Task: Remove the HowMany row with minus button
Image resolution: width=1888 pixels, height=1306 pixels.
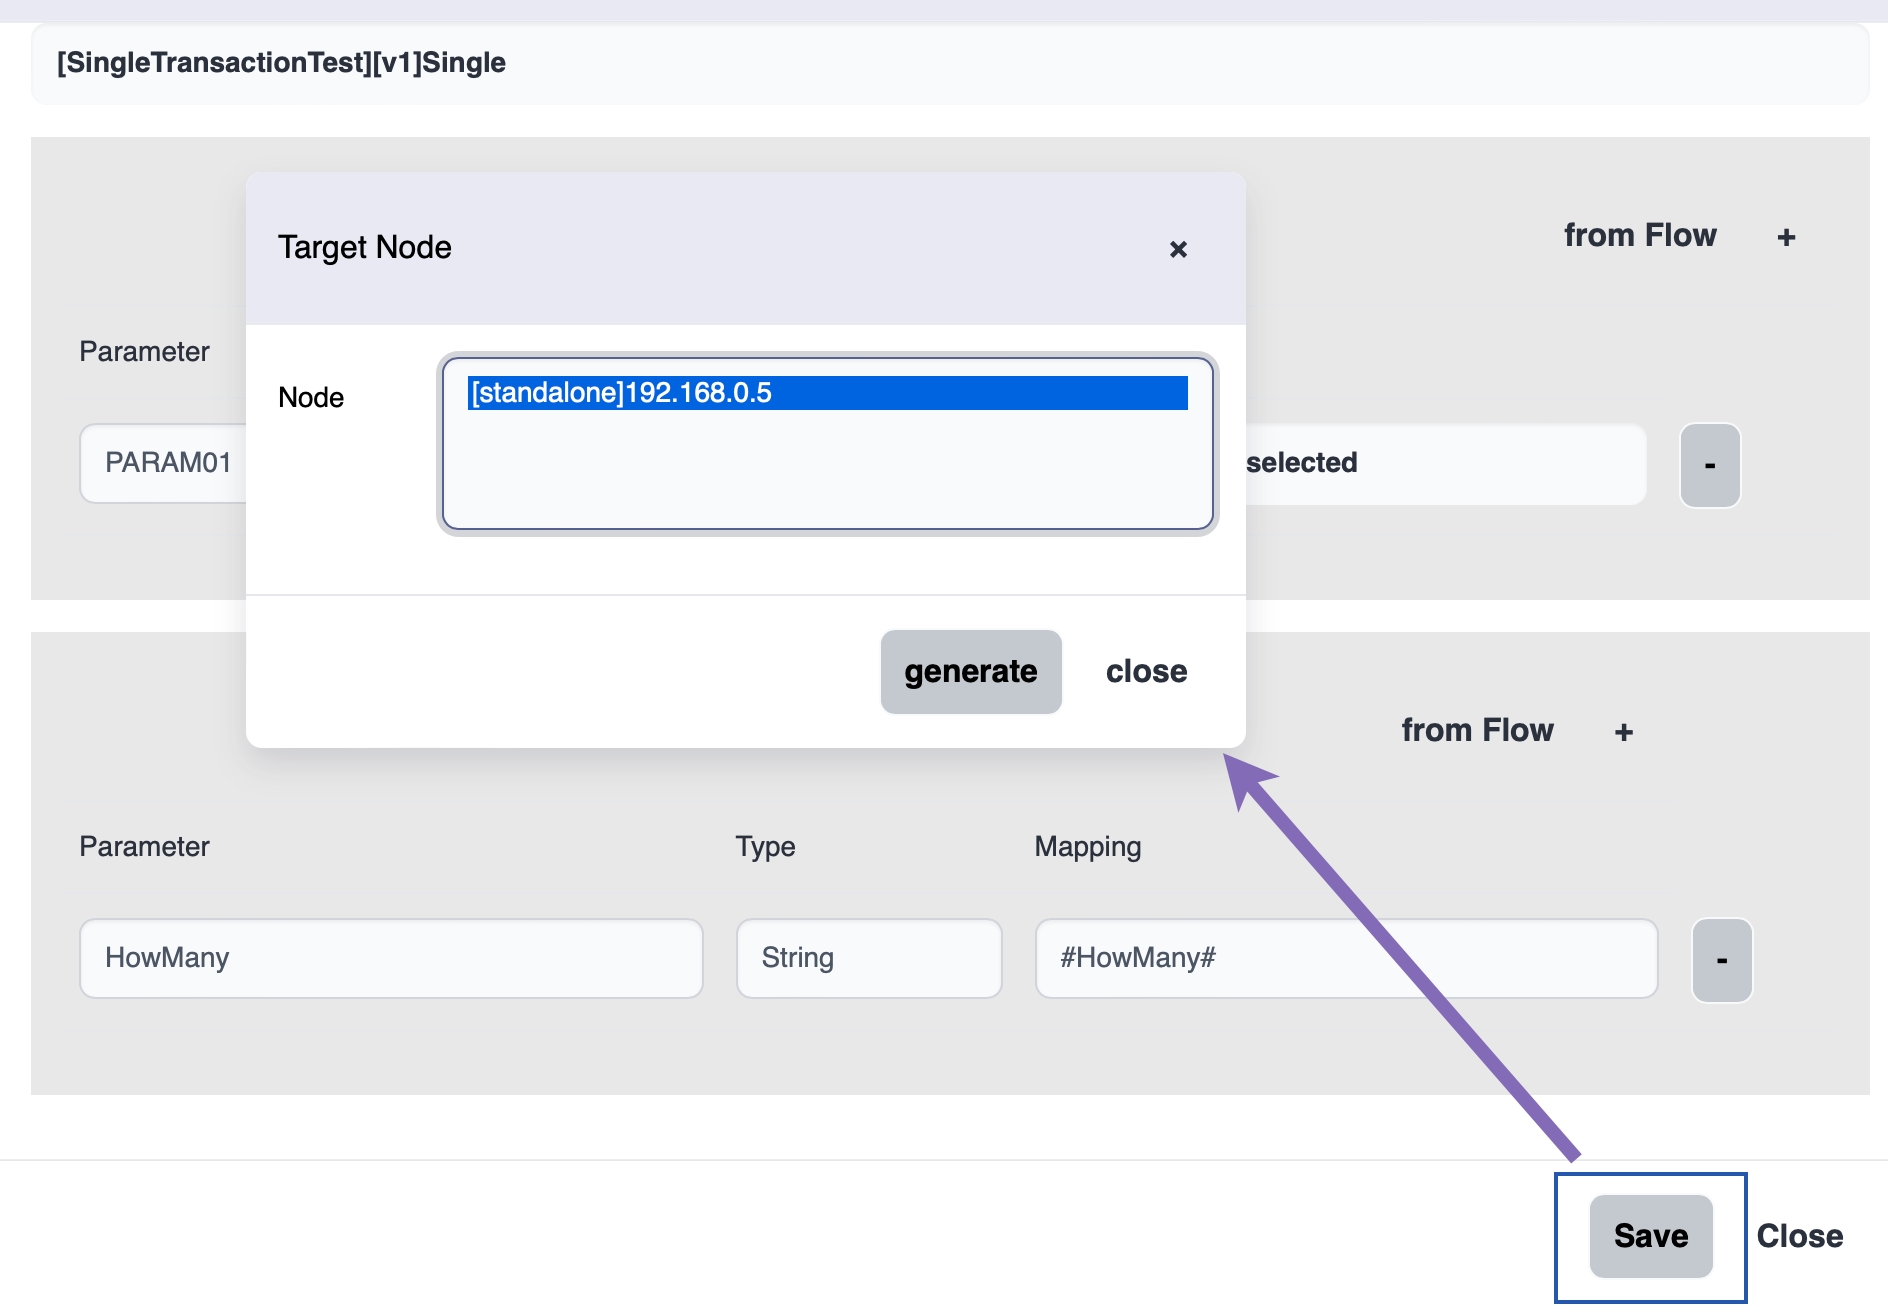Action: click(1721, 960)
